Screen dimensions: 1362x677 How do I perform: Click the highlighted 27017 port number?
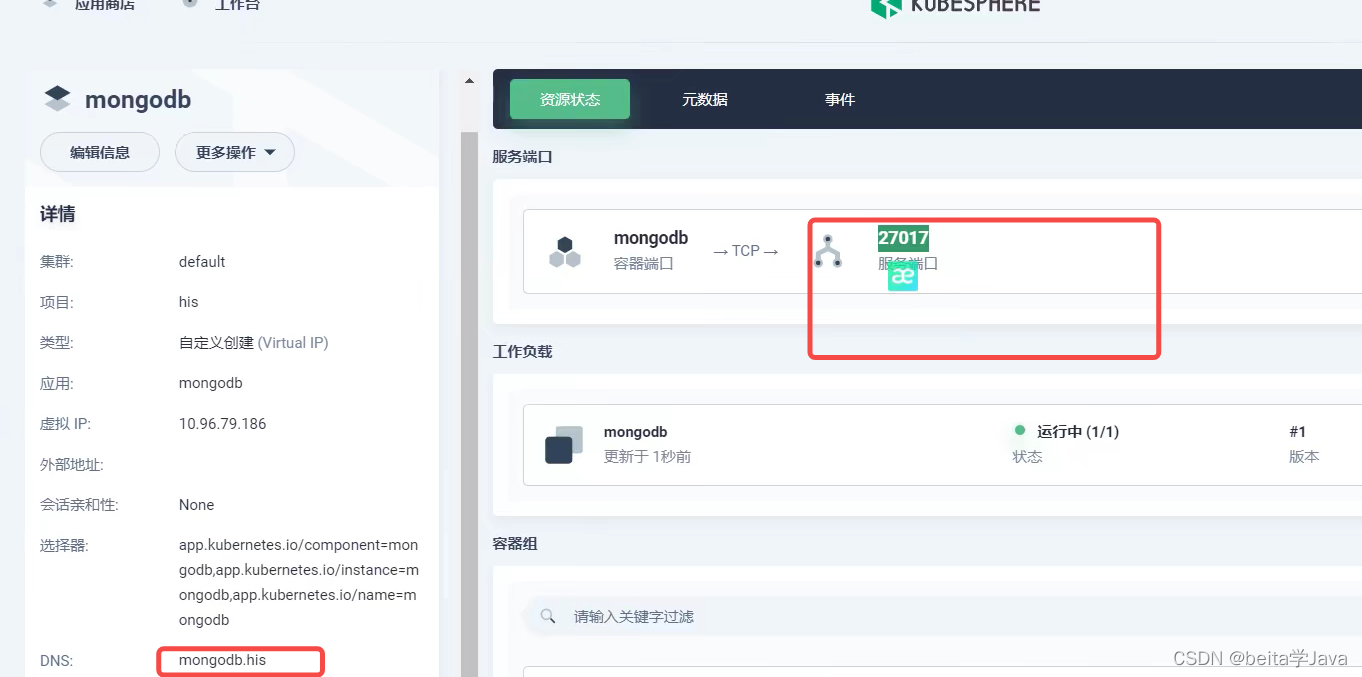(x=903, y=238)
